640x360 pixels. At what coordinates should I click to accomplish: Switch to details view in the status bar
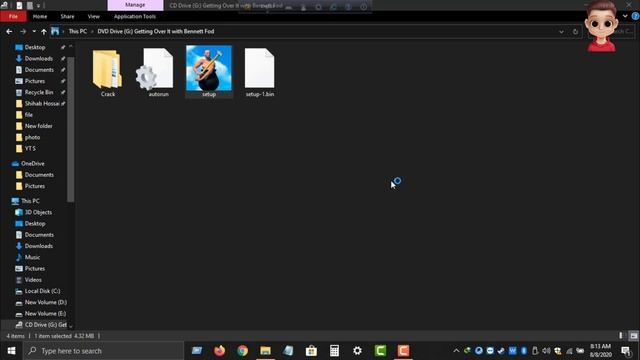pos(621,336)
